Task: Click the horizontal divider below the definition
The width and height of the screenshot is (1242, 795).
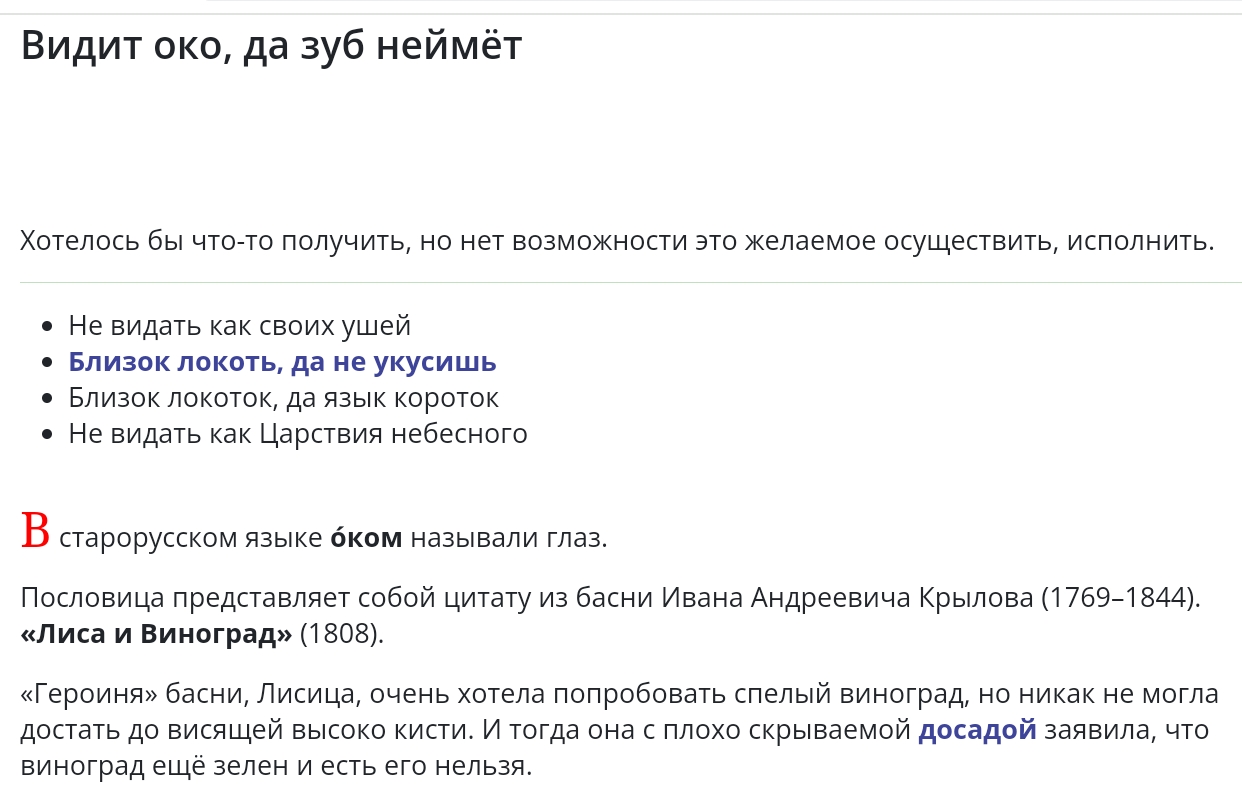Action: pyautogui.click(x=631, y=283)
